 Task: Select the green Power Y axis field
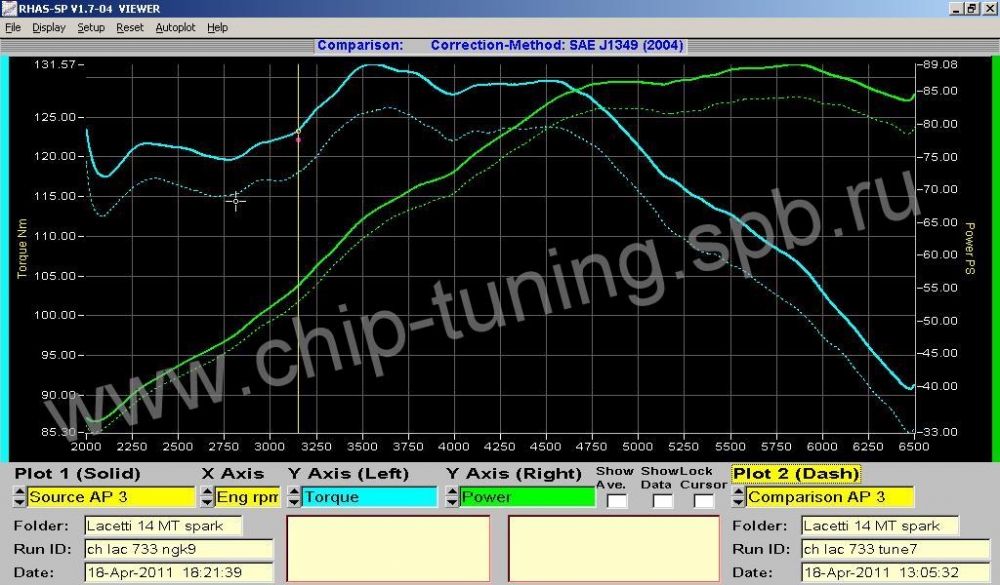(x=525, y=496)
